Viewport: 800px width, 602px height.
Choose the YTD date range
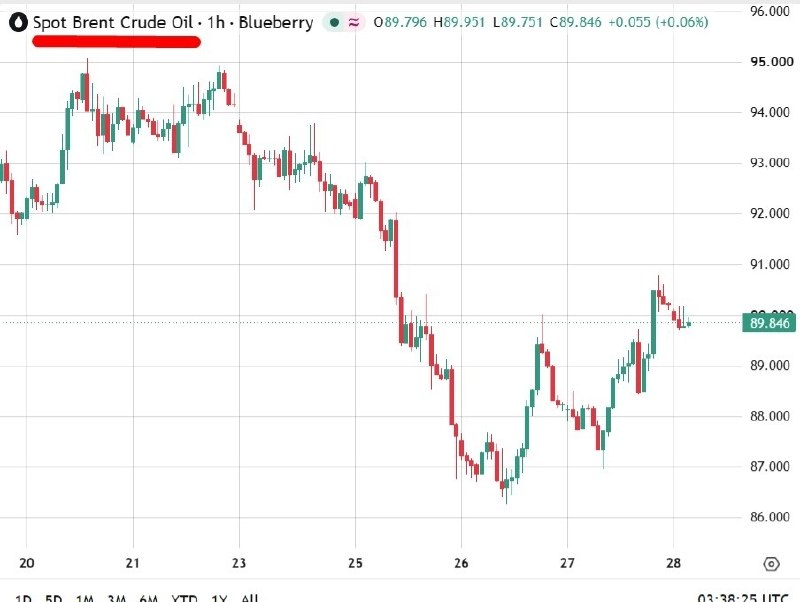[x=184, y=598]
